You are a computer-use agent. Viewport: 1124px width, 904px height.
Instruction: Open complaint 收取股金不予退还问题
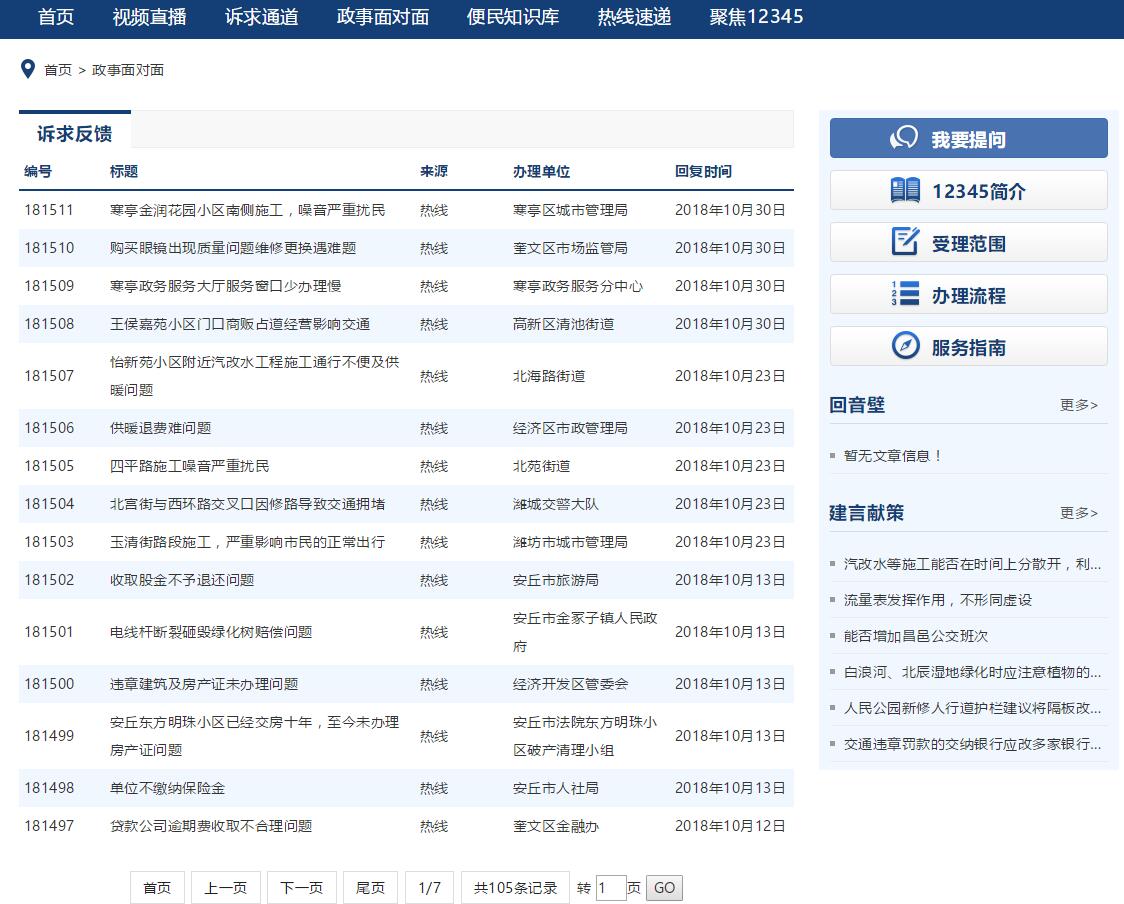coord(182,580)
